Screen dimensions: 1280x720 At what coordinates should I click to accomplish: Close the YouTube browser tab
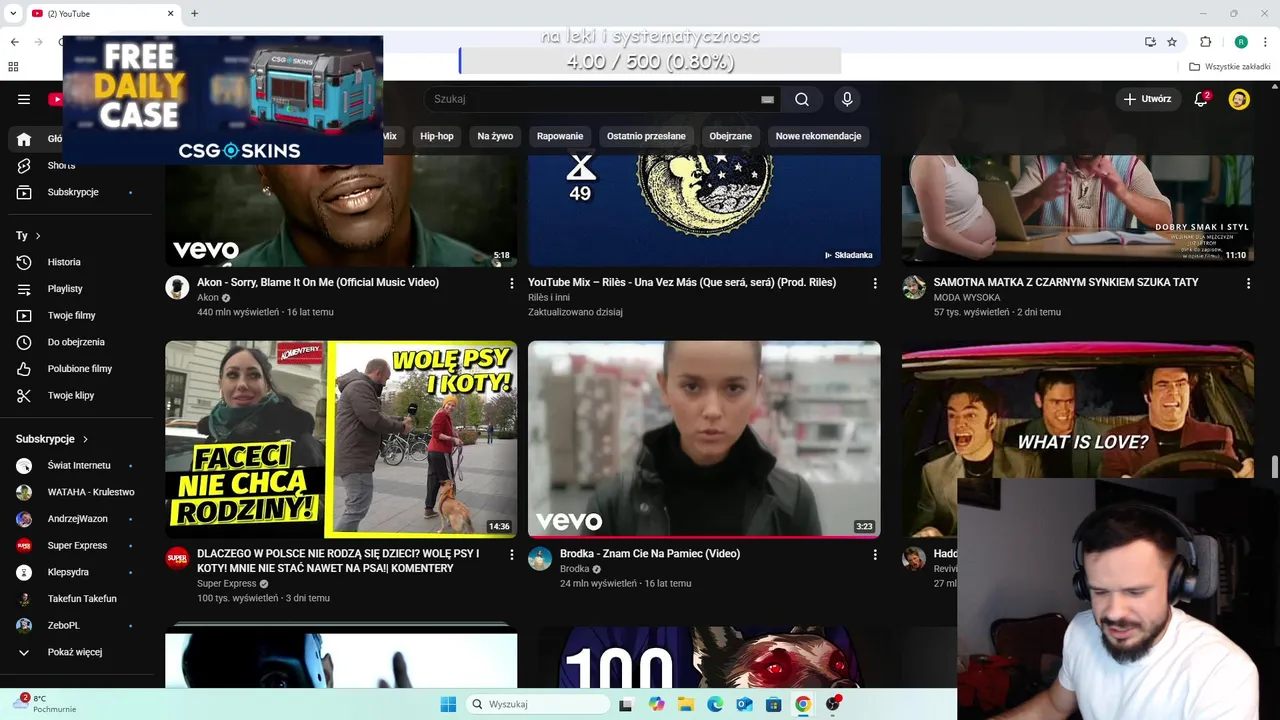[170, 13]
